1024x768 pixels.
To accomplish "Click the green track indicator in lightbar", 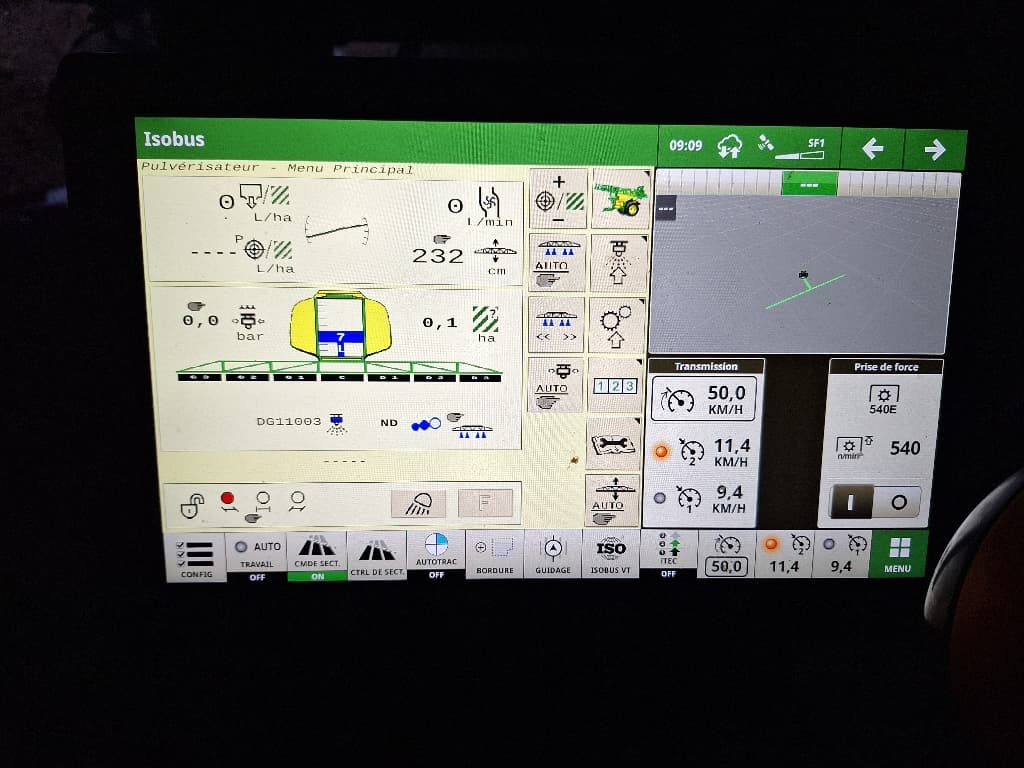I will (809, 184).
